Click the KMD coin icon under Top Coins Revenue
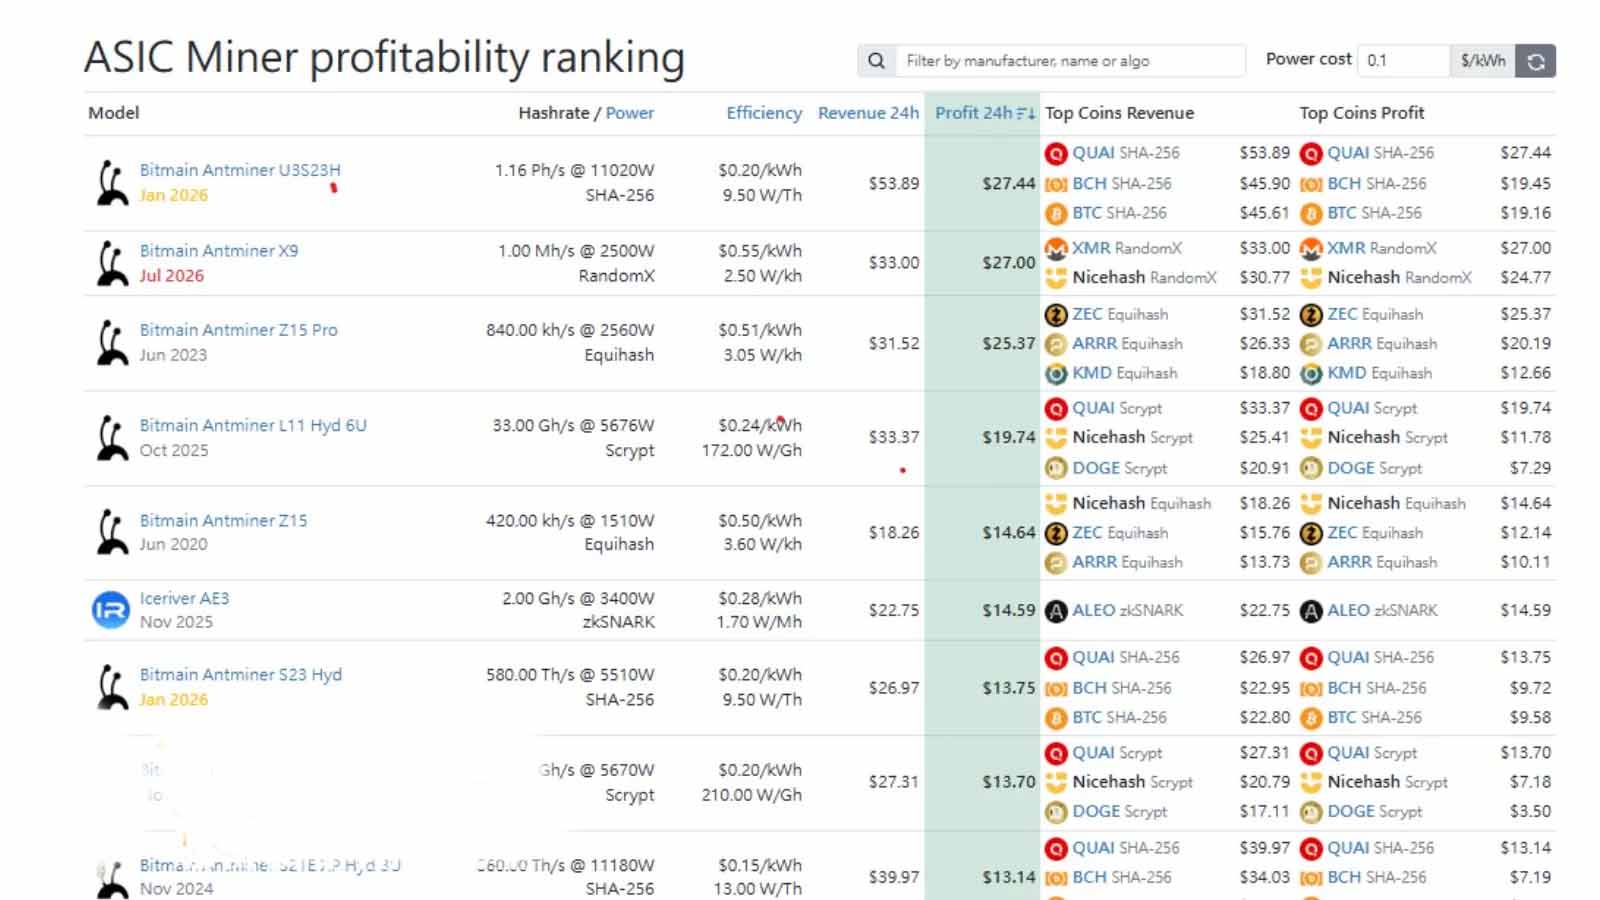 [1056, 374]
